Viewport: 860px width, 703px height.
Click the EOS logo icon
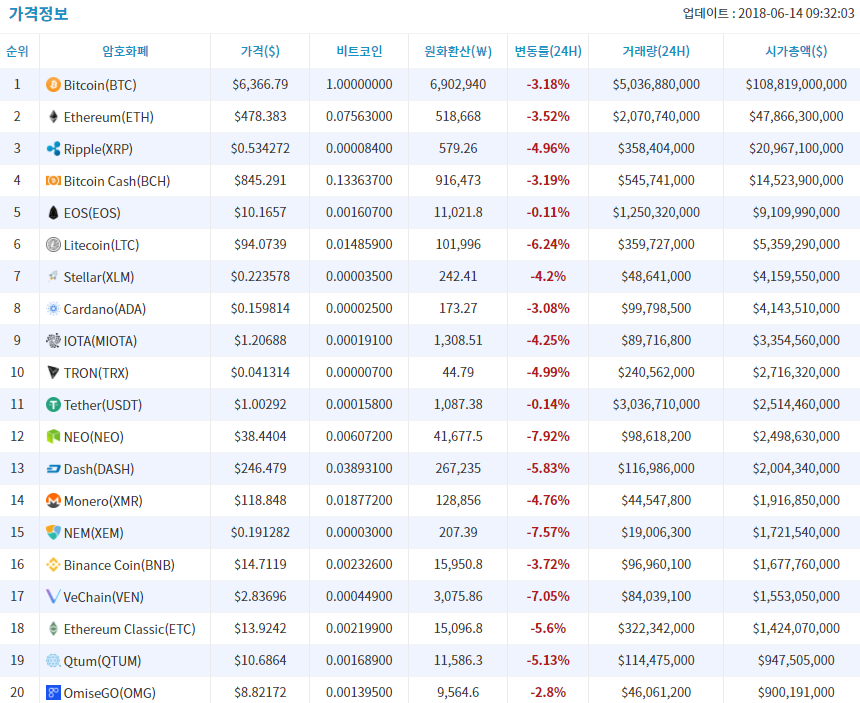point(53,213)
